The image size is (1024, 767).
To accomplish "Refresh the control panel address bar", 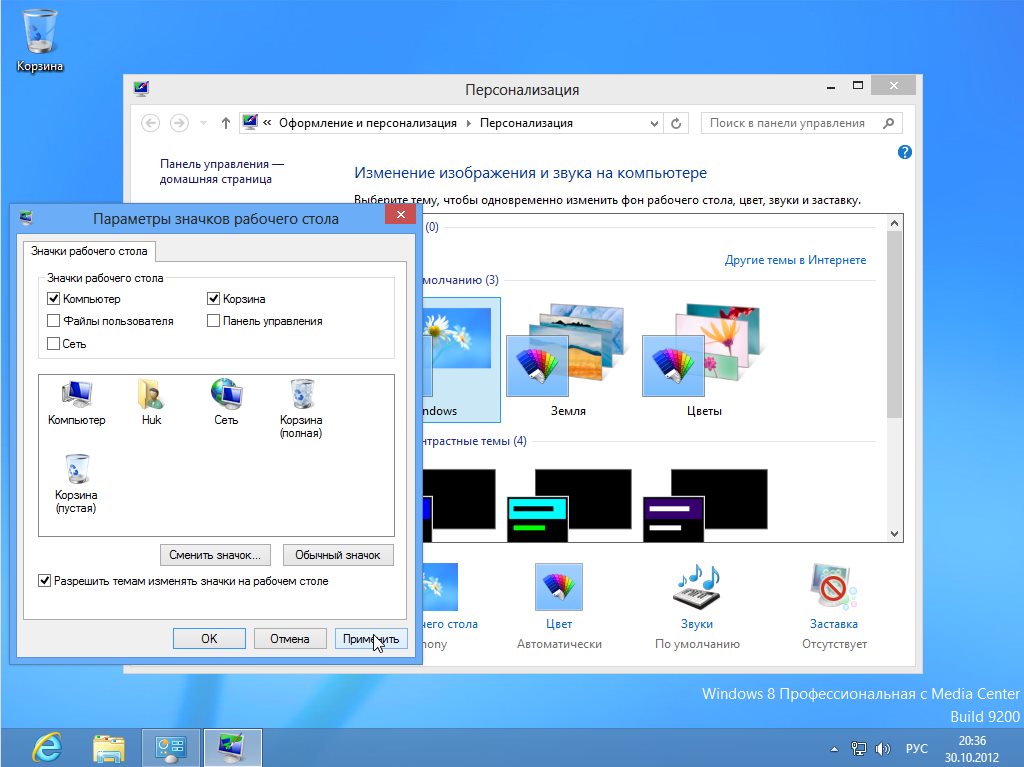I will 676,123.
